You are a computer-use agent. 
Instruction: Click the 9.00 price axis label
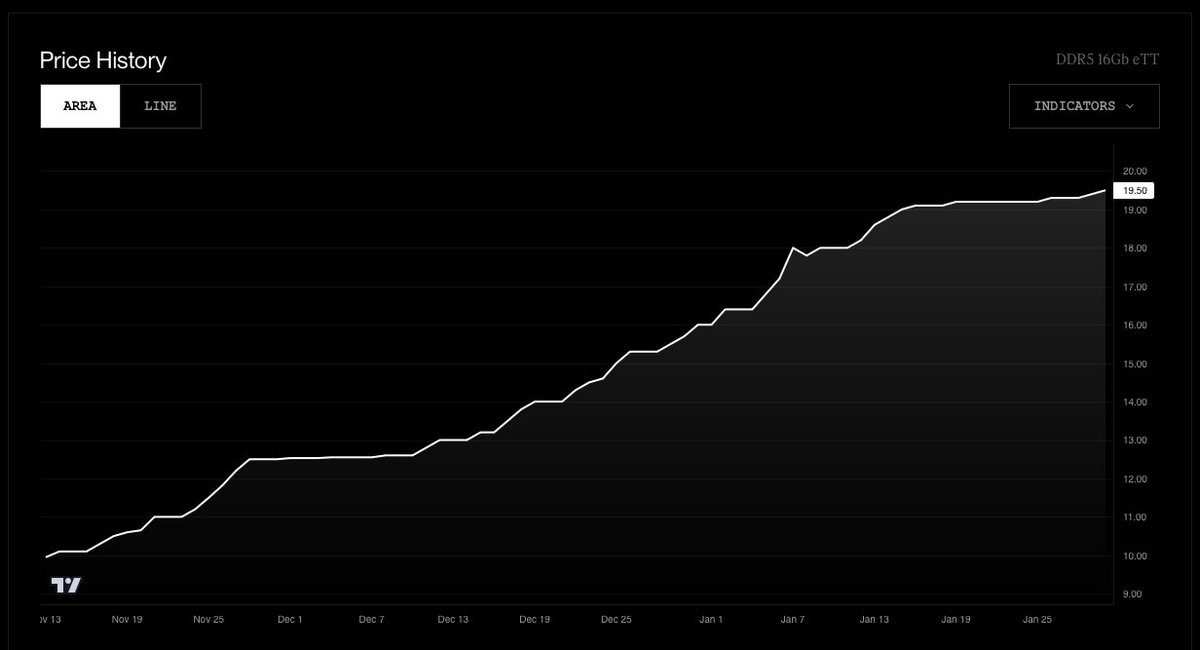[x=1133, y=593]
